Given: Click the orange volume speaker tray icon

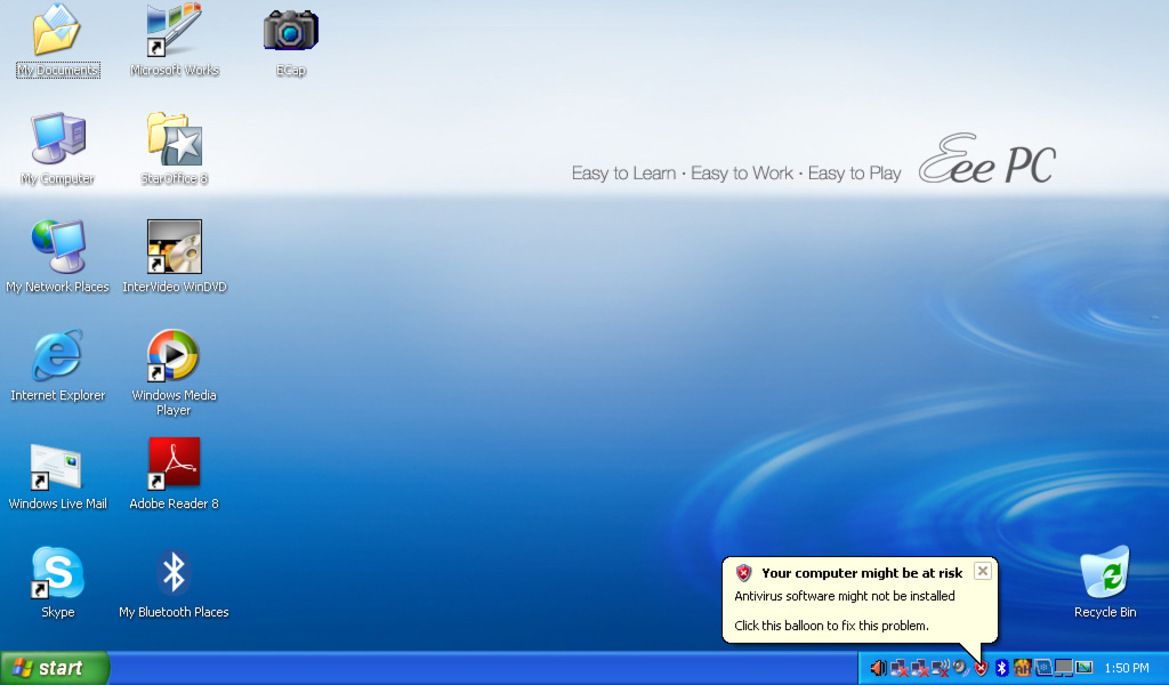Looking at the screenshot, I should (879, 668).
